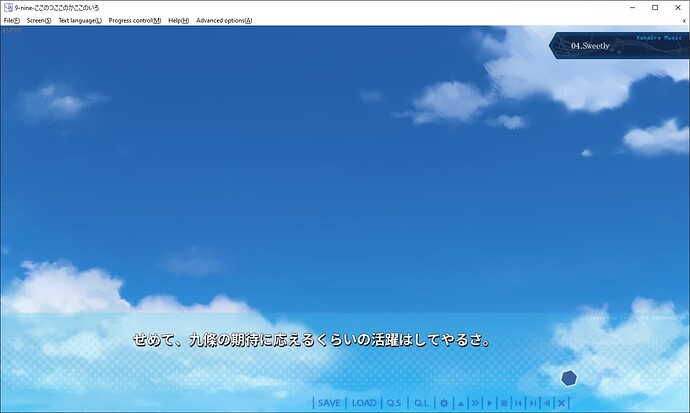Open the Text language menu
This screenshot has width=690, height=413.
pos(80,20)
